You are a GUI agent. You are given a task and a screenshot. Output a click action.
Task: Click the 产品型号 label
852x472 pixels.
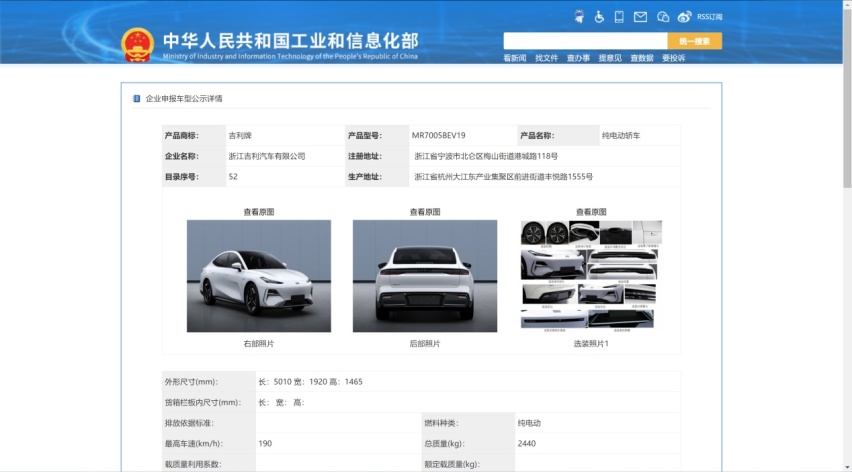365,135
